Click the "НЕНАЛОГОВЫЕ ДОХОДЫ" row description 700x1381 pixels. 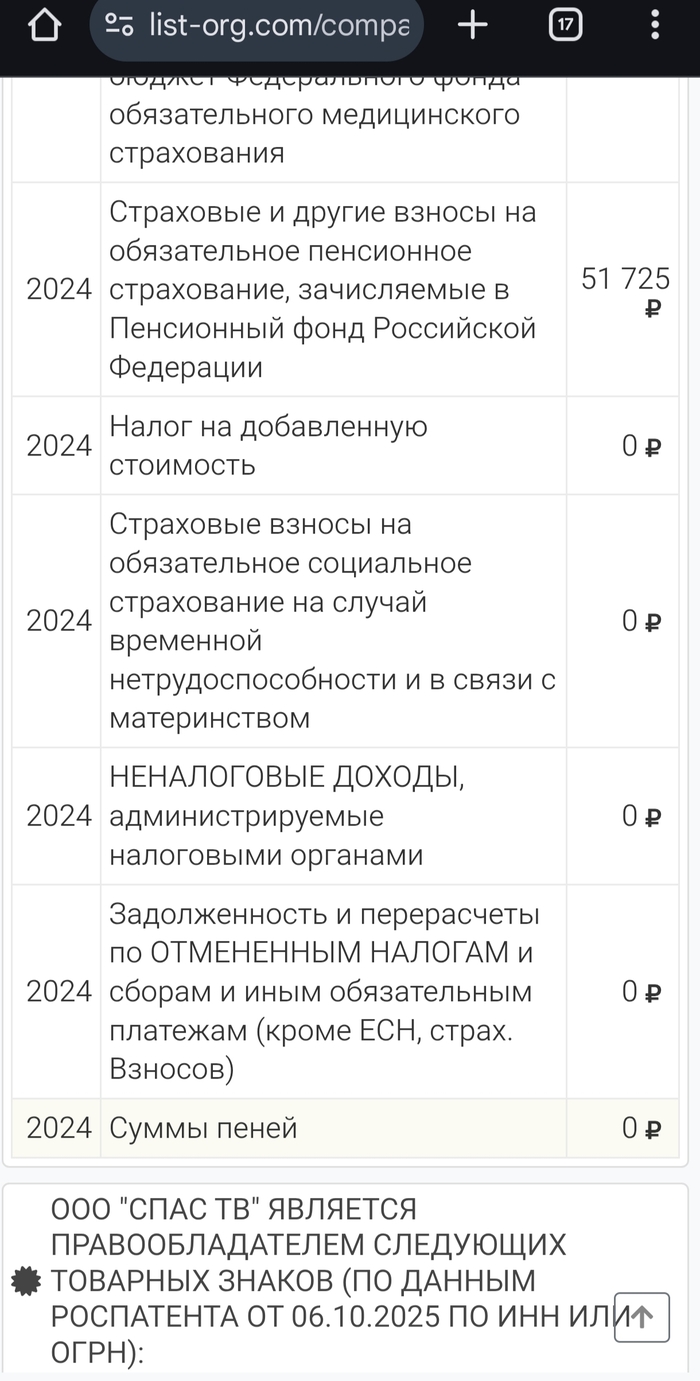coord(286,816)
